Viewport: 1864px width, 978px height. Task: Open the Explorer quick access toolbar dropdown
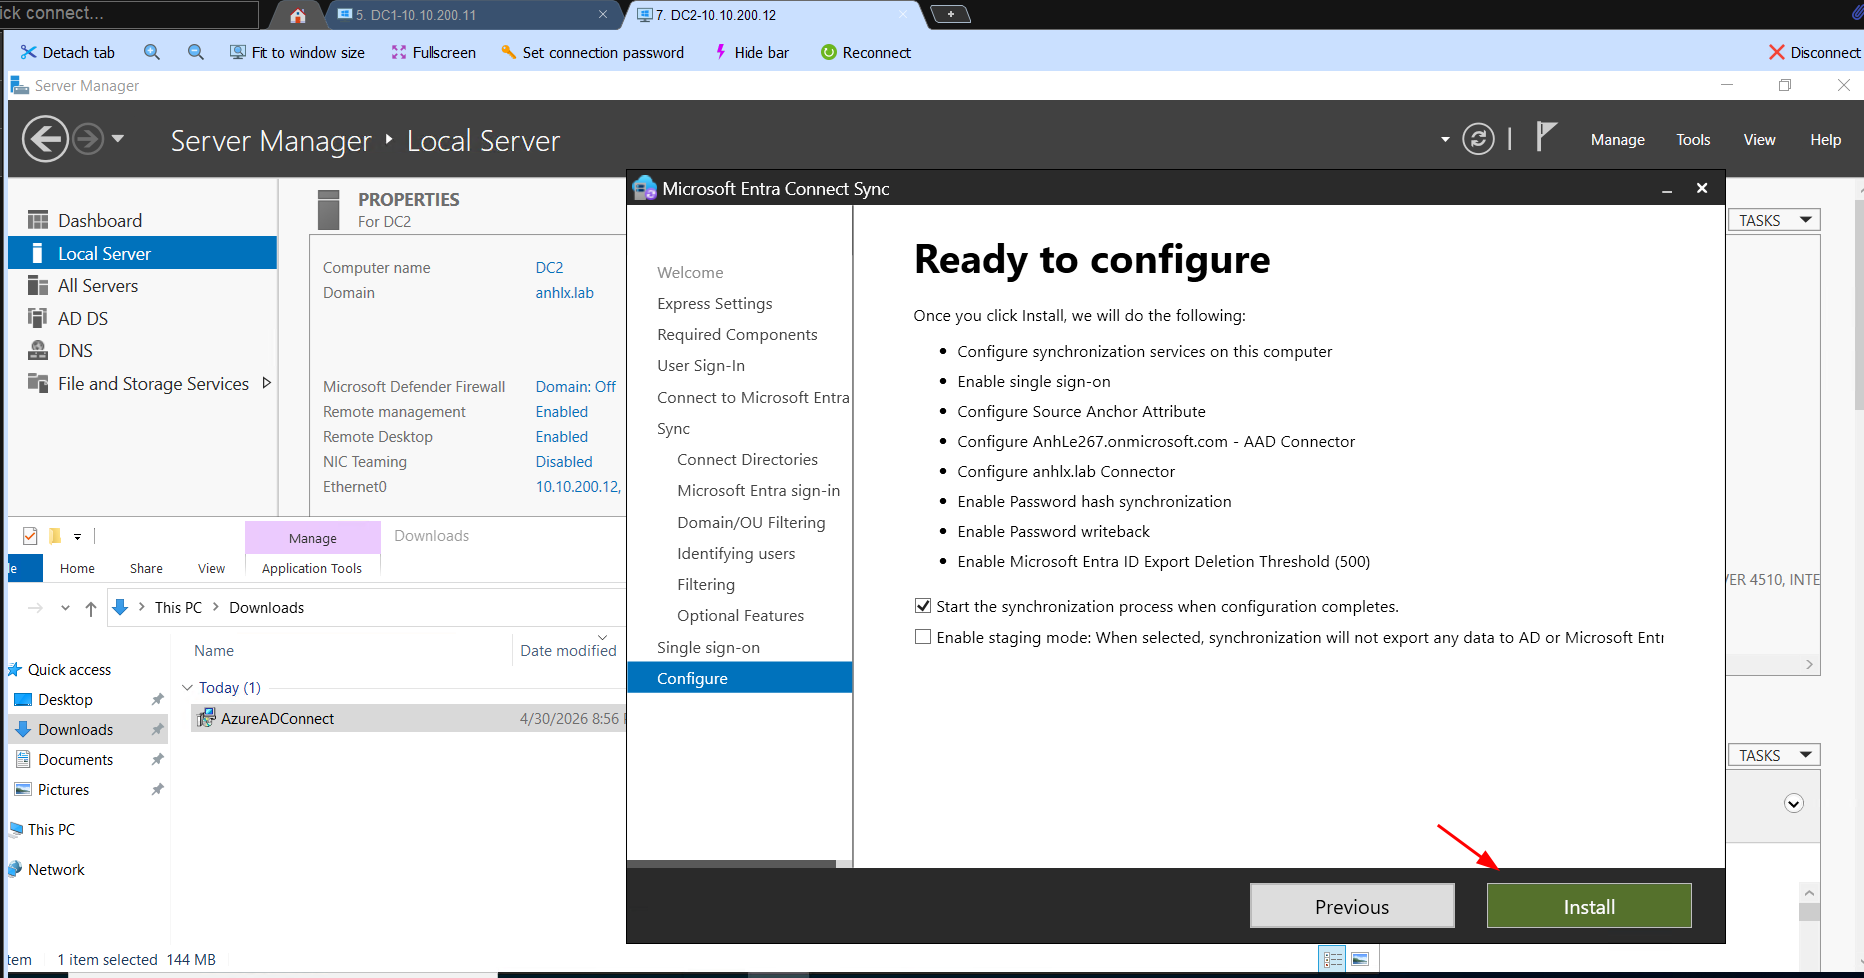pos(77,537)
